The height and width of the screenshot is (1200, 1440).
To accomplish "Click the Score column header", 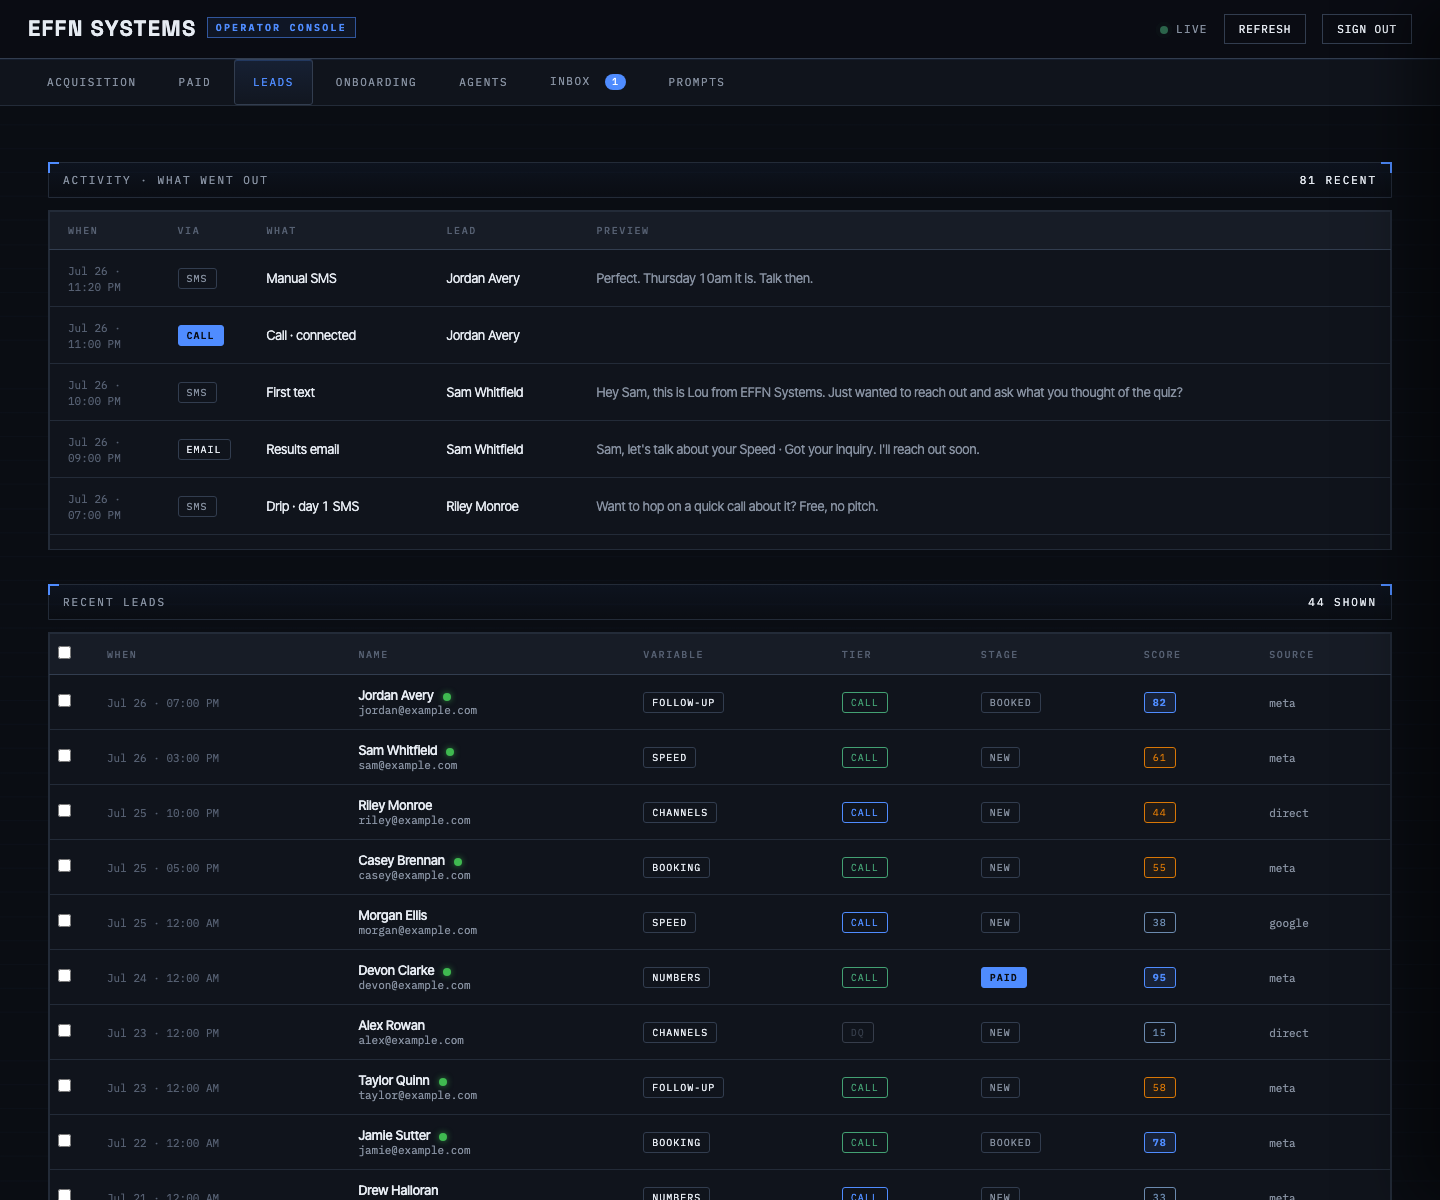I will click(1162, 655).
